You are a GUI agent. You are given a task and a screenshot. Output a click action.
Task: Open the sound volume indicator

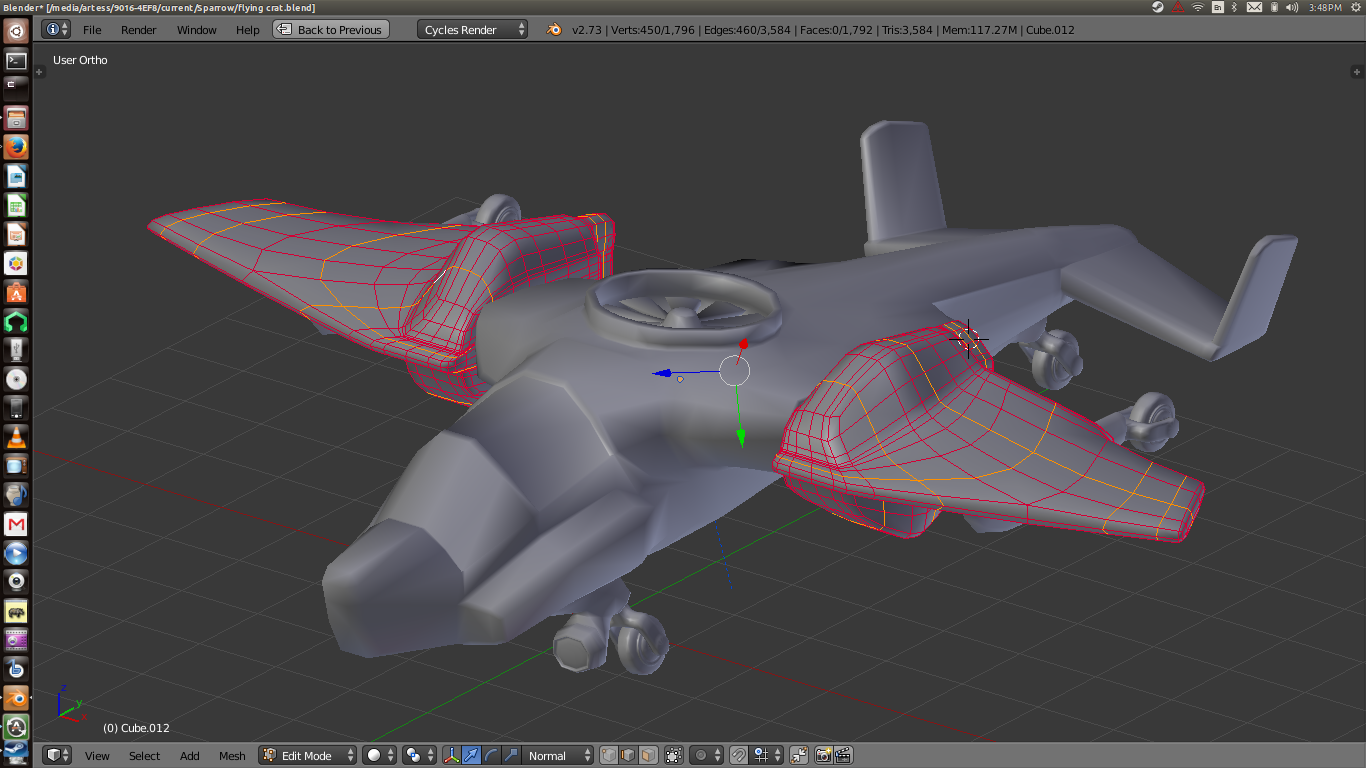coord(1293,7)
